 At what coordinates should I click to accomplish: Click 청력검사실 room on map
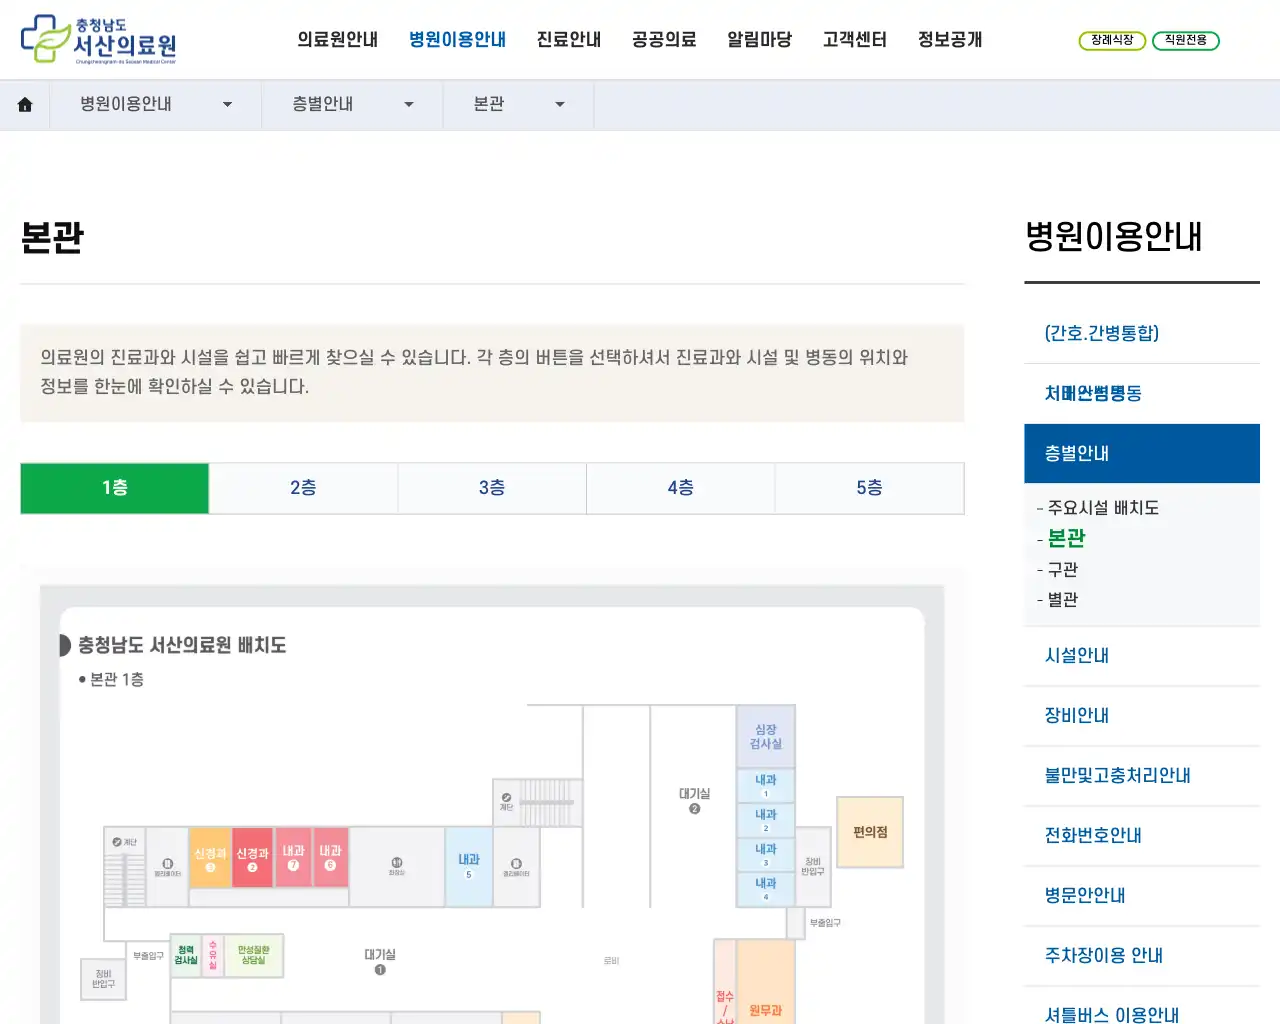click(x=186, y=955)
